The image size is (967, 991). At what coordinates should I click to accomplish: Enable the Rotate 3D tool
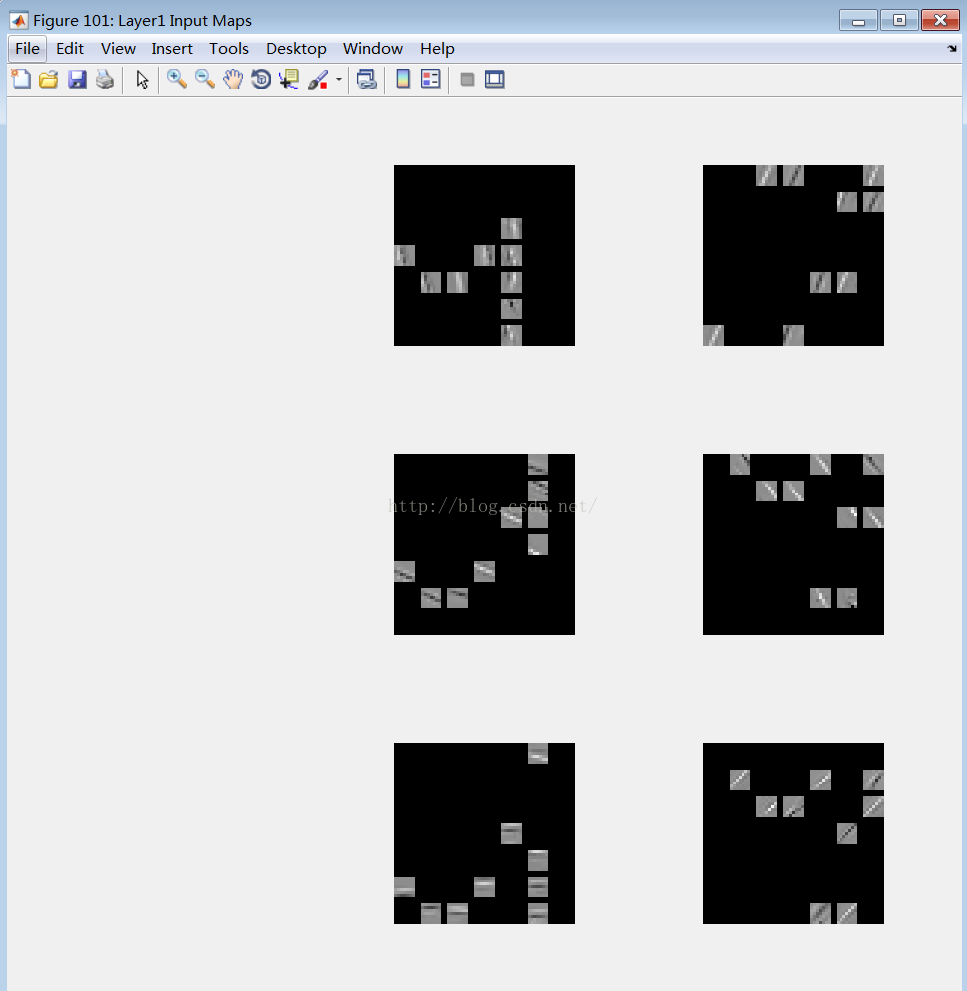(x=260, y=79)
